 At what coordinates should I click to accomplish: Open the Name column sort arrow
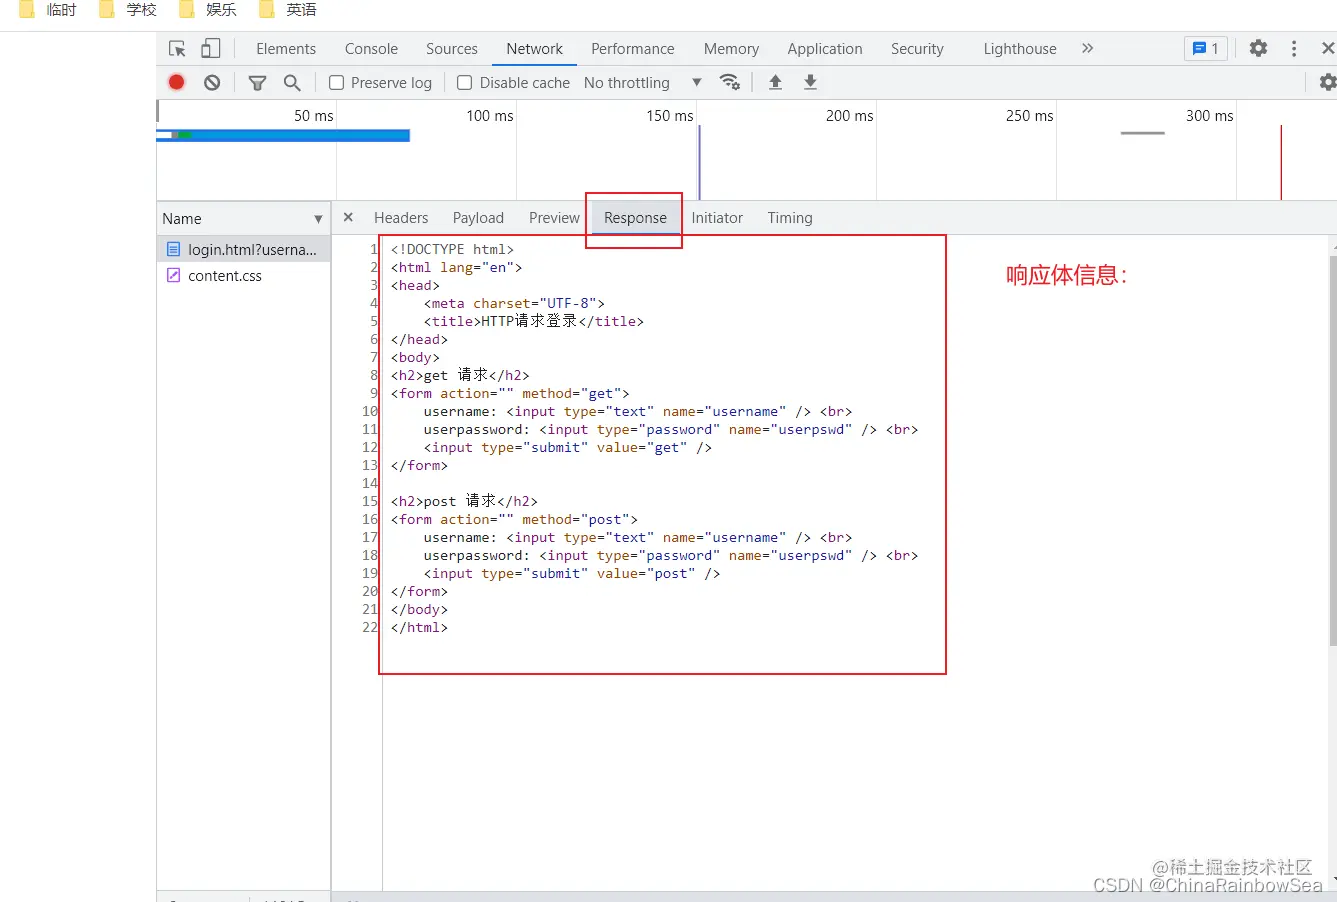click(318, 219)
